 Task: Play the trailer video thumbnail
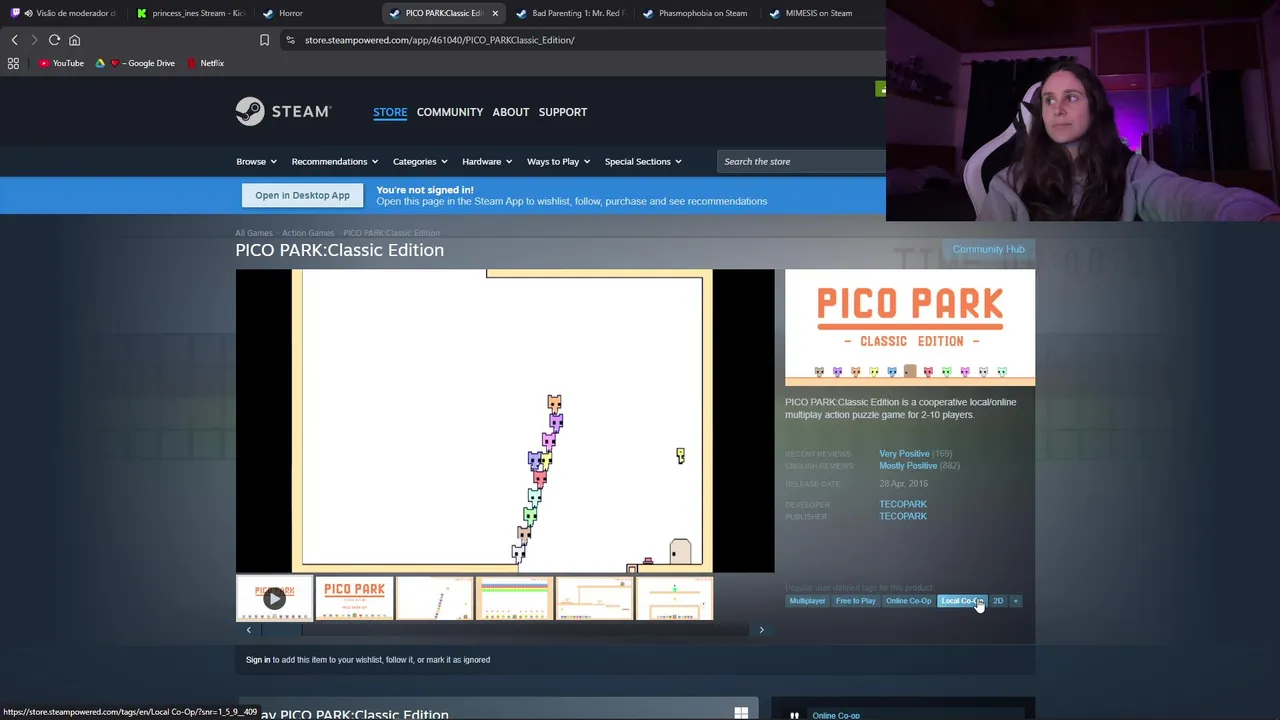(274, 598)
